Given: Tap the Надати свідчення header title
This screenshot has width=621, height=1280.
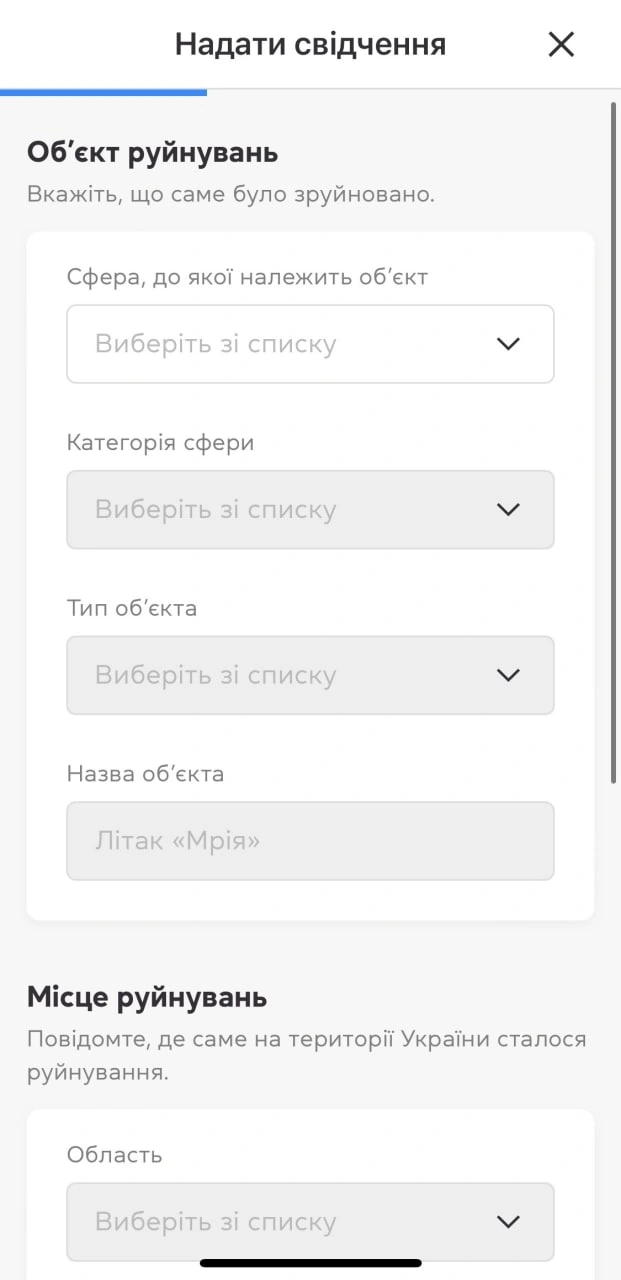Looking at the screenshot, I should click(310, 44).
